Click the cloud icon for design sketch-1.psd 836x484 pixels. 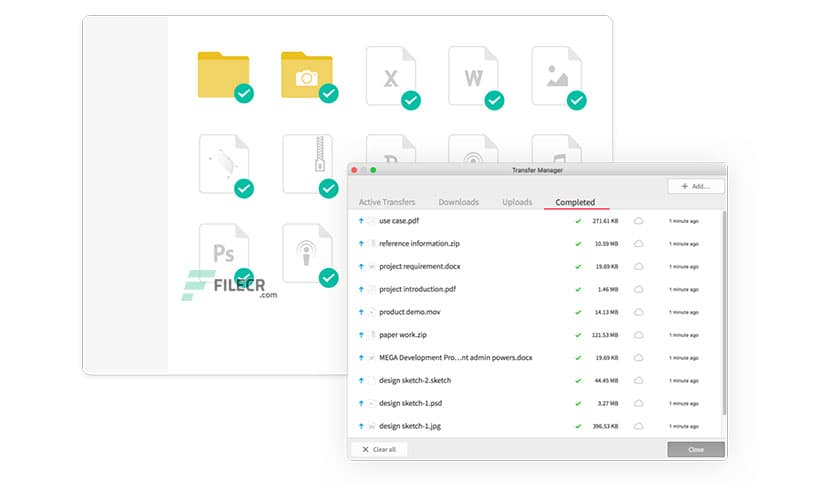[x=638, y=404]
